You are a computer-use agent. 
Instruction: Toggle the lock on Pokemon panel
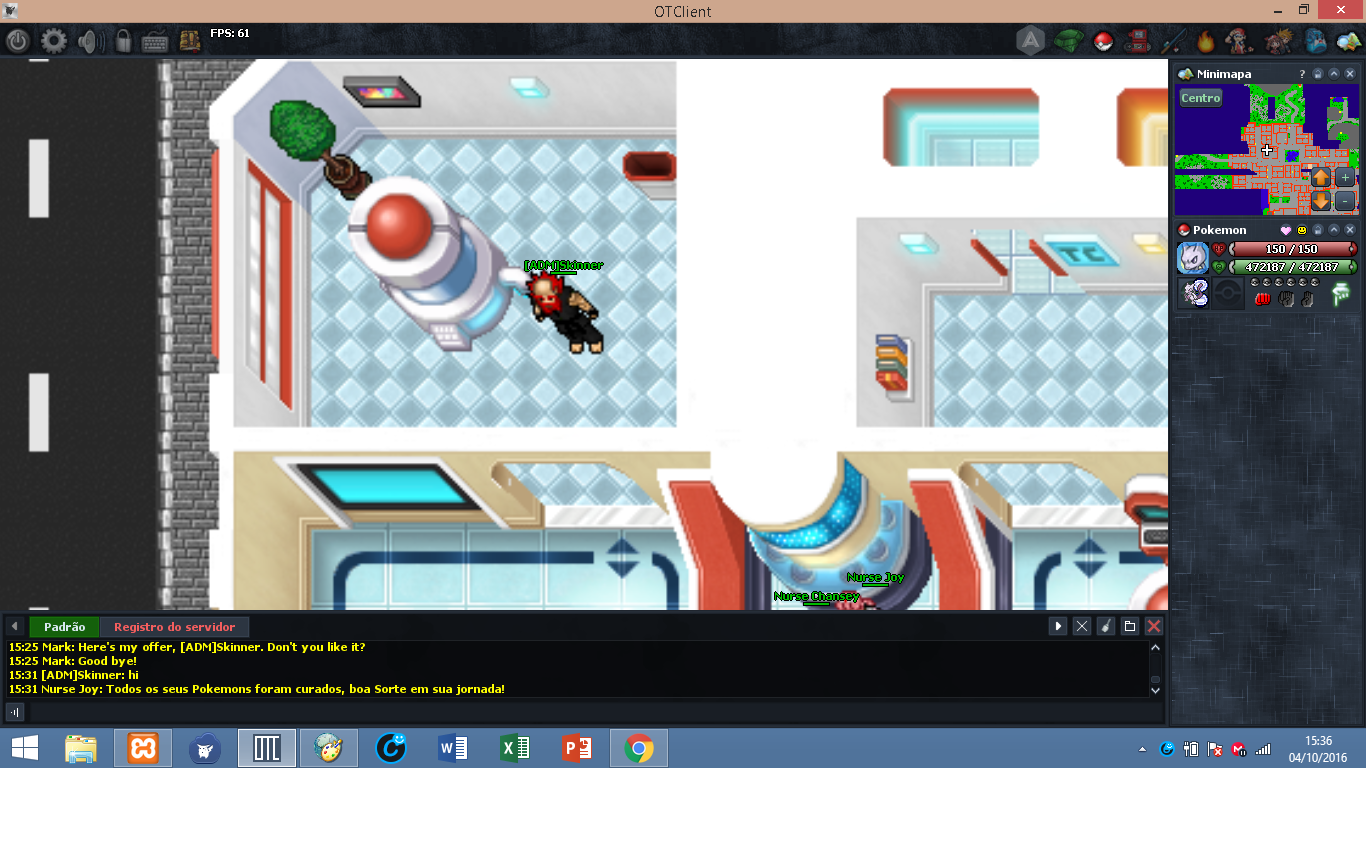tap(1318, 230)
